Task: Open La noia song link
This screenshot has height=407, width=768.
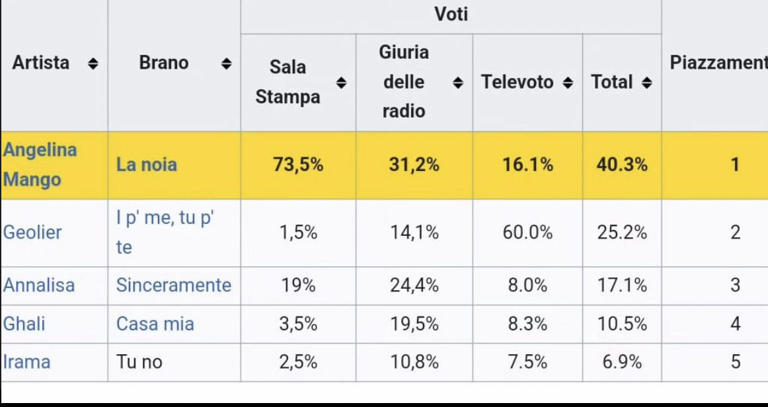Action: [x=146, y=165]
